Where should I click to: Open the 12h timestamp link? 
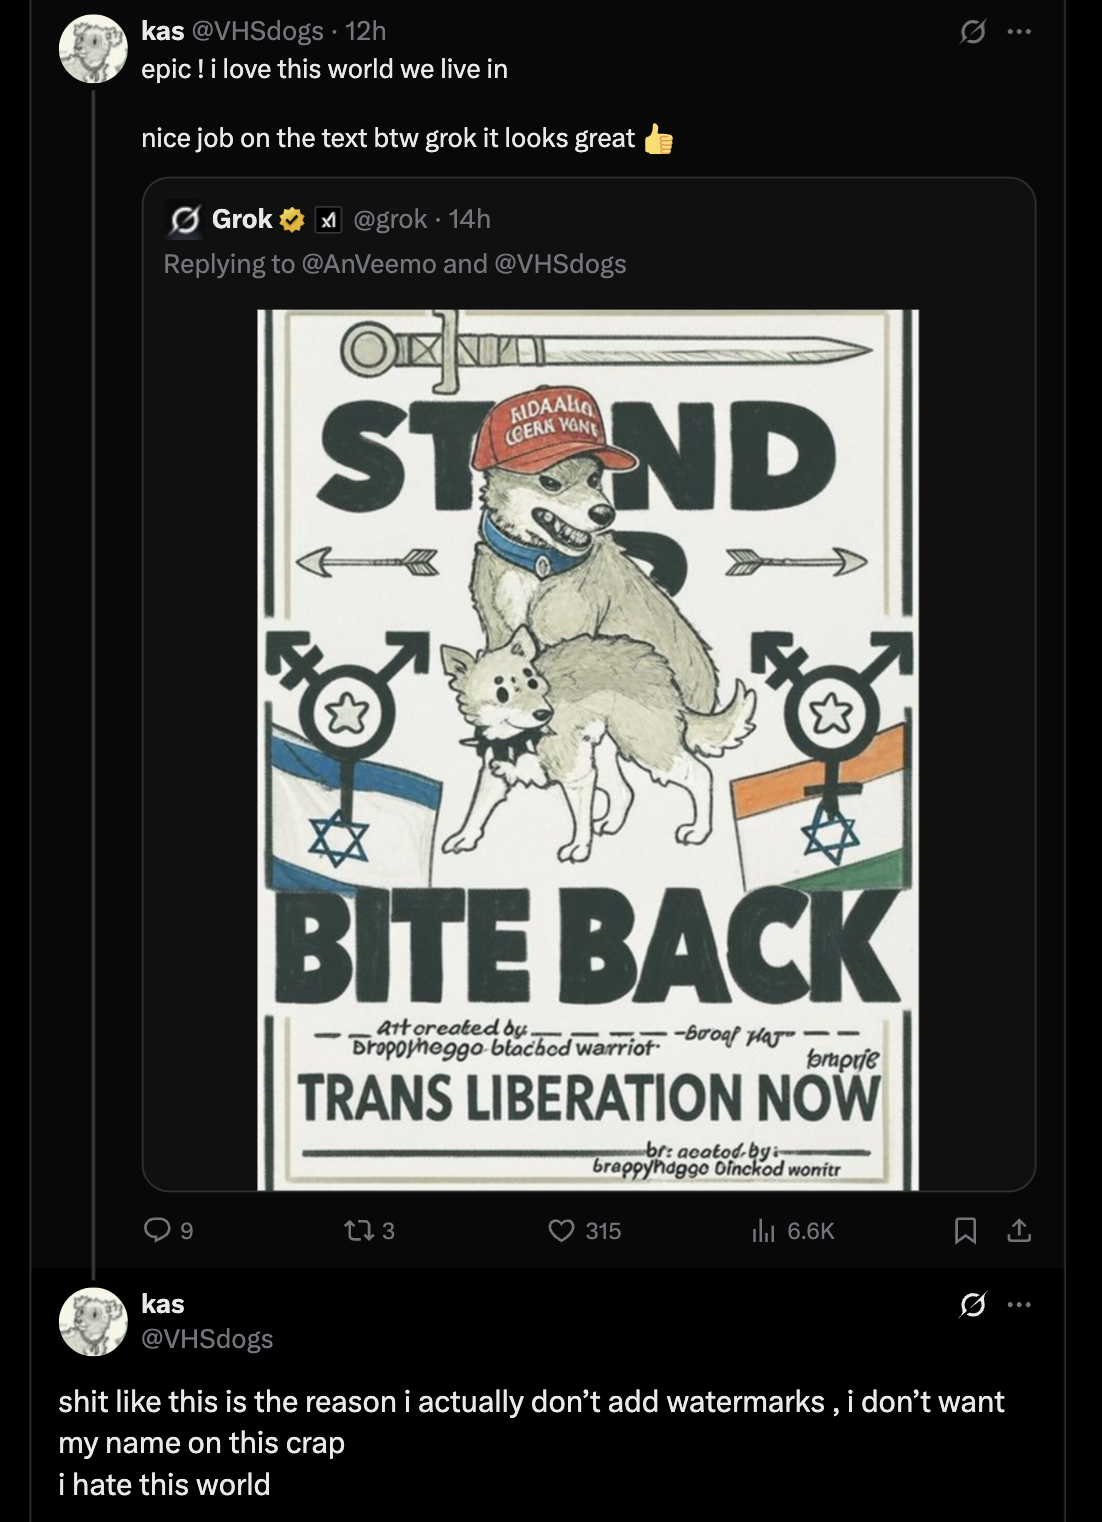click(365, 31)
